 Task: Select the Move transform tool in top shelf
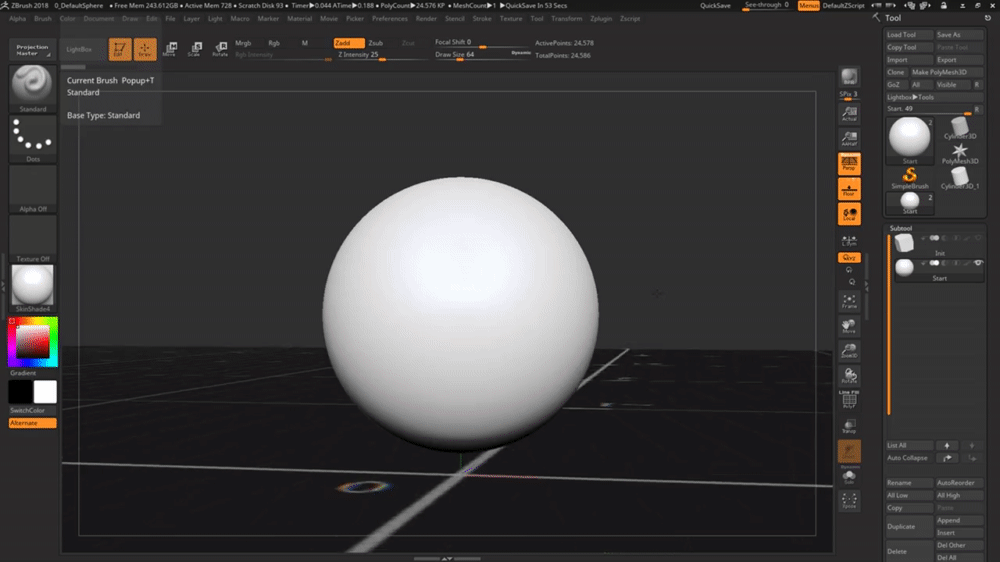pos(169,49)
